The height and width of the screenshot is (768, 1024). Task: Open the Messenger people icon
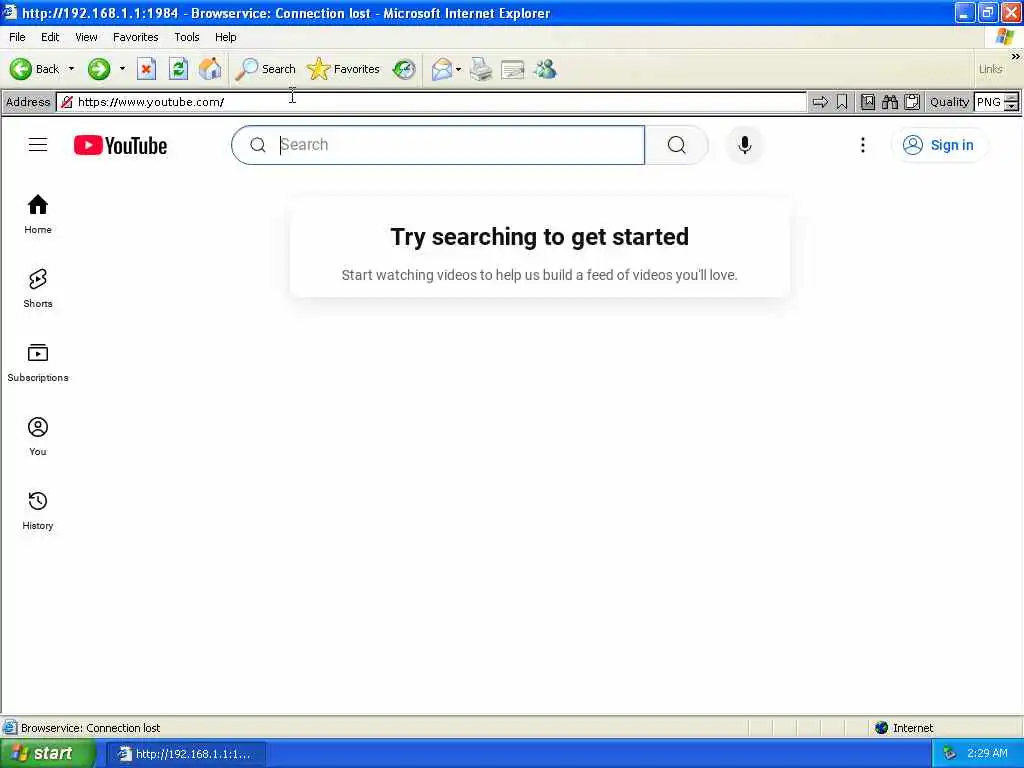coord(545,69)
